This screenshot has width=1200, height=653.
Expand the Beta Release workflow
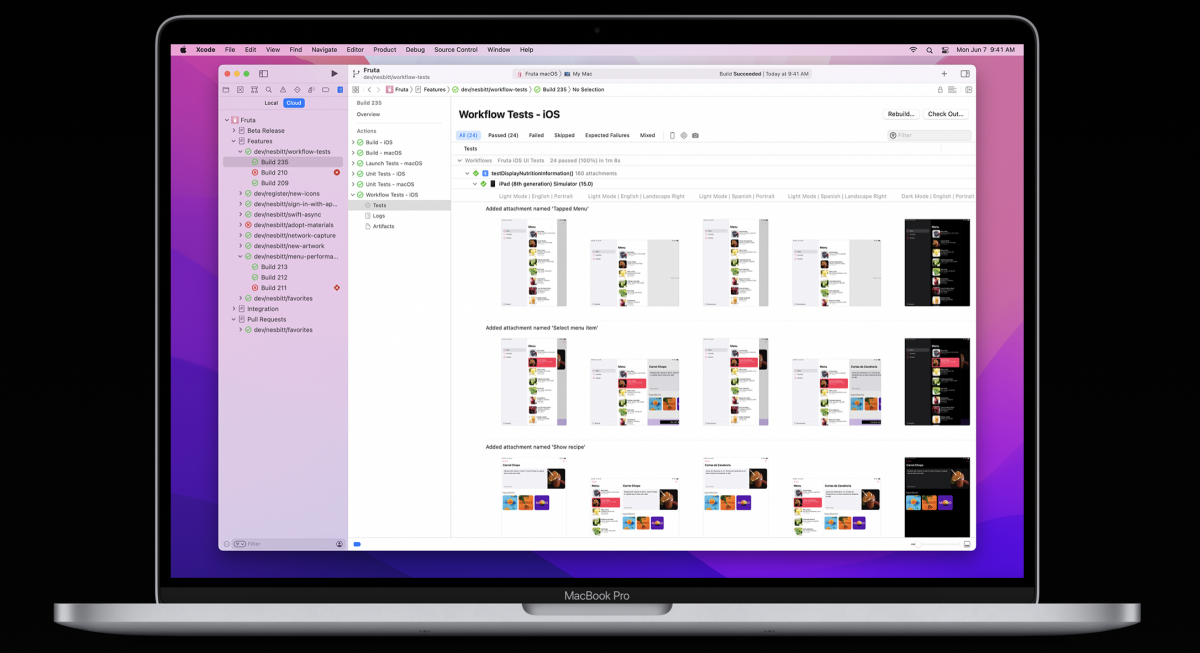point(234,131)
